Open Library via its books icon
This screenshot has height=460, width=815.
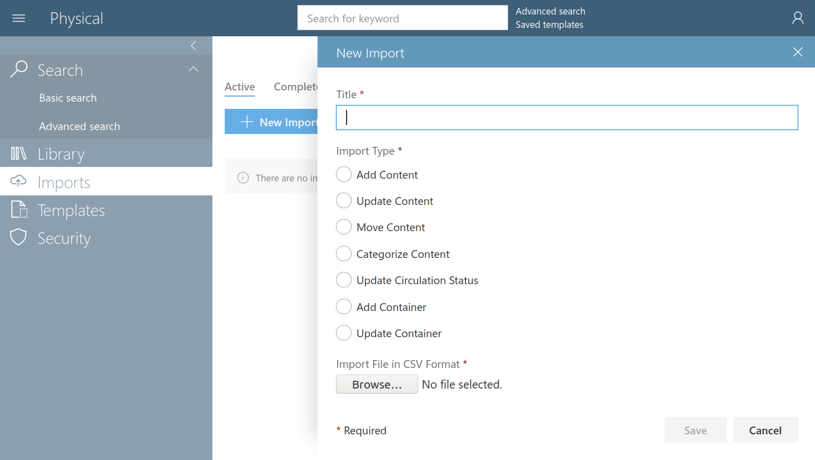coord(19,153)
